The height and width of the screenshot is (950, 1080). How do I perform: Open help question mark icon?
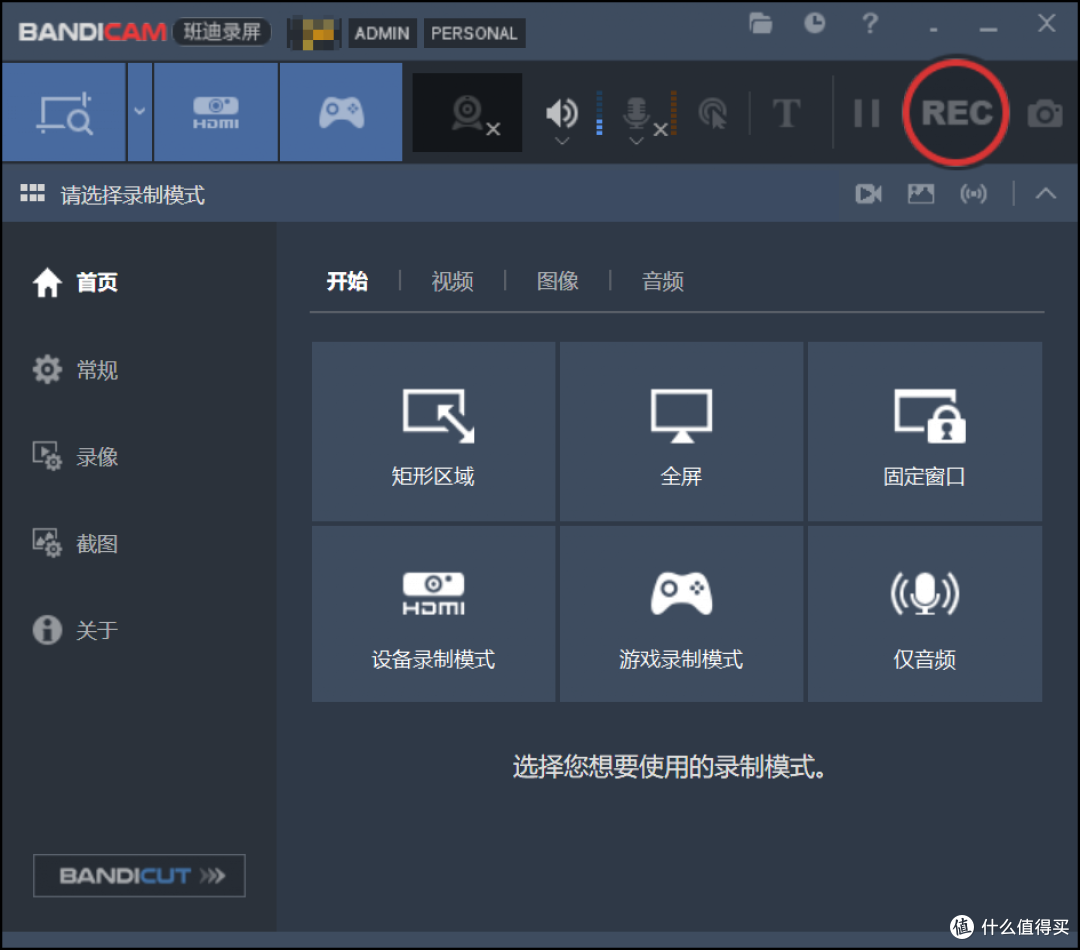tap(870, 23)
